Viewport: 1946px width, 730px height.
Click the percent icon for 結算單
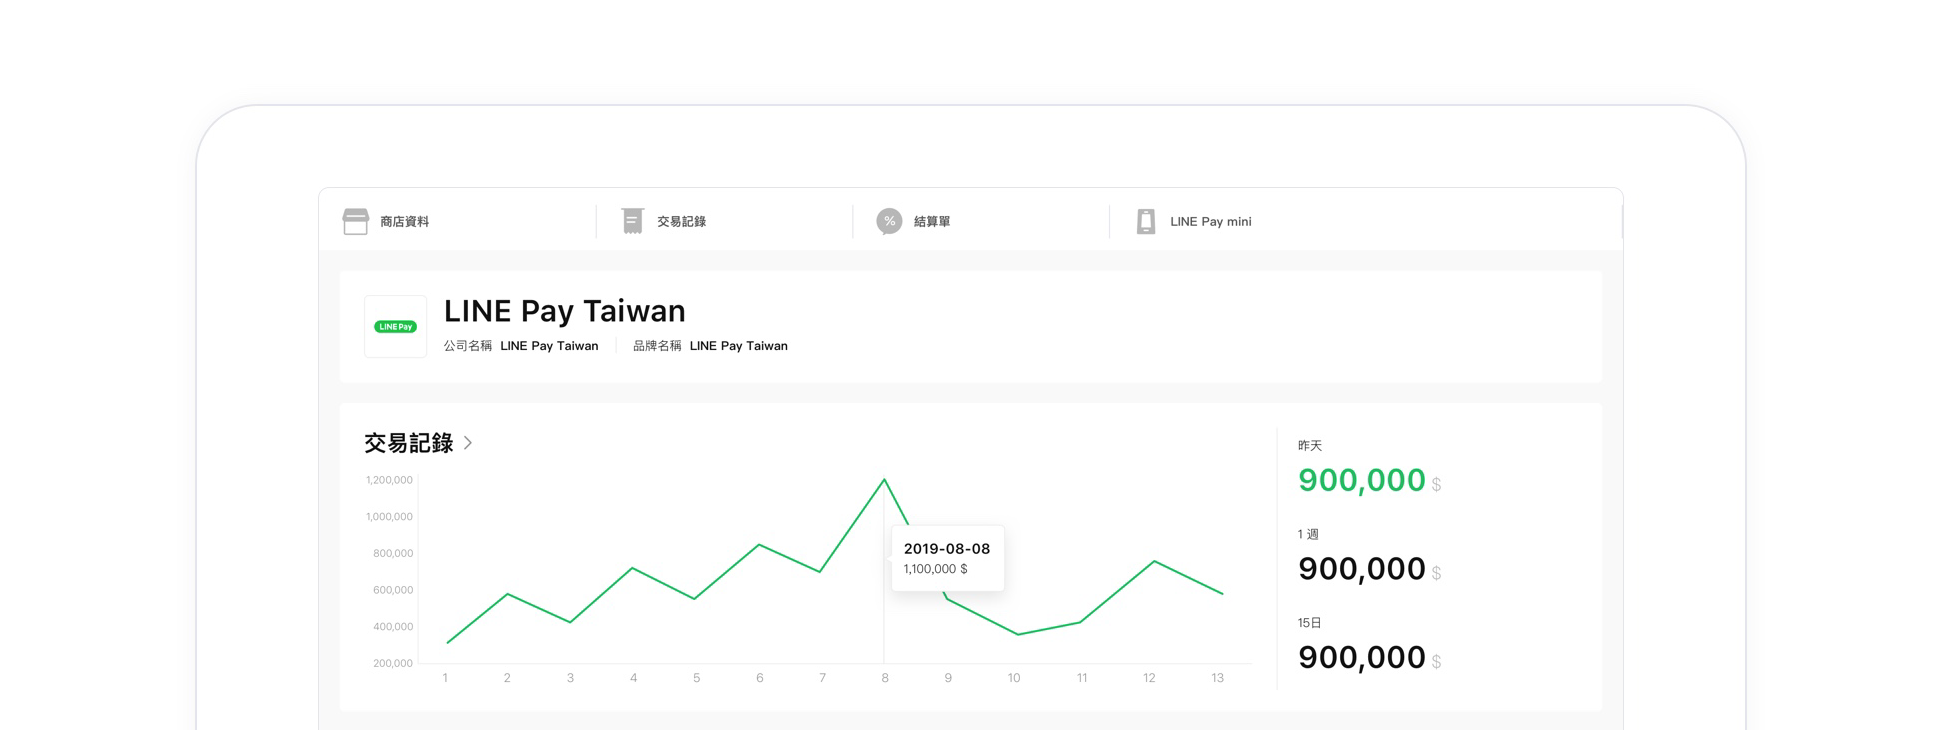tap(889, 221)
